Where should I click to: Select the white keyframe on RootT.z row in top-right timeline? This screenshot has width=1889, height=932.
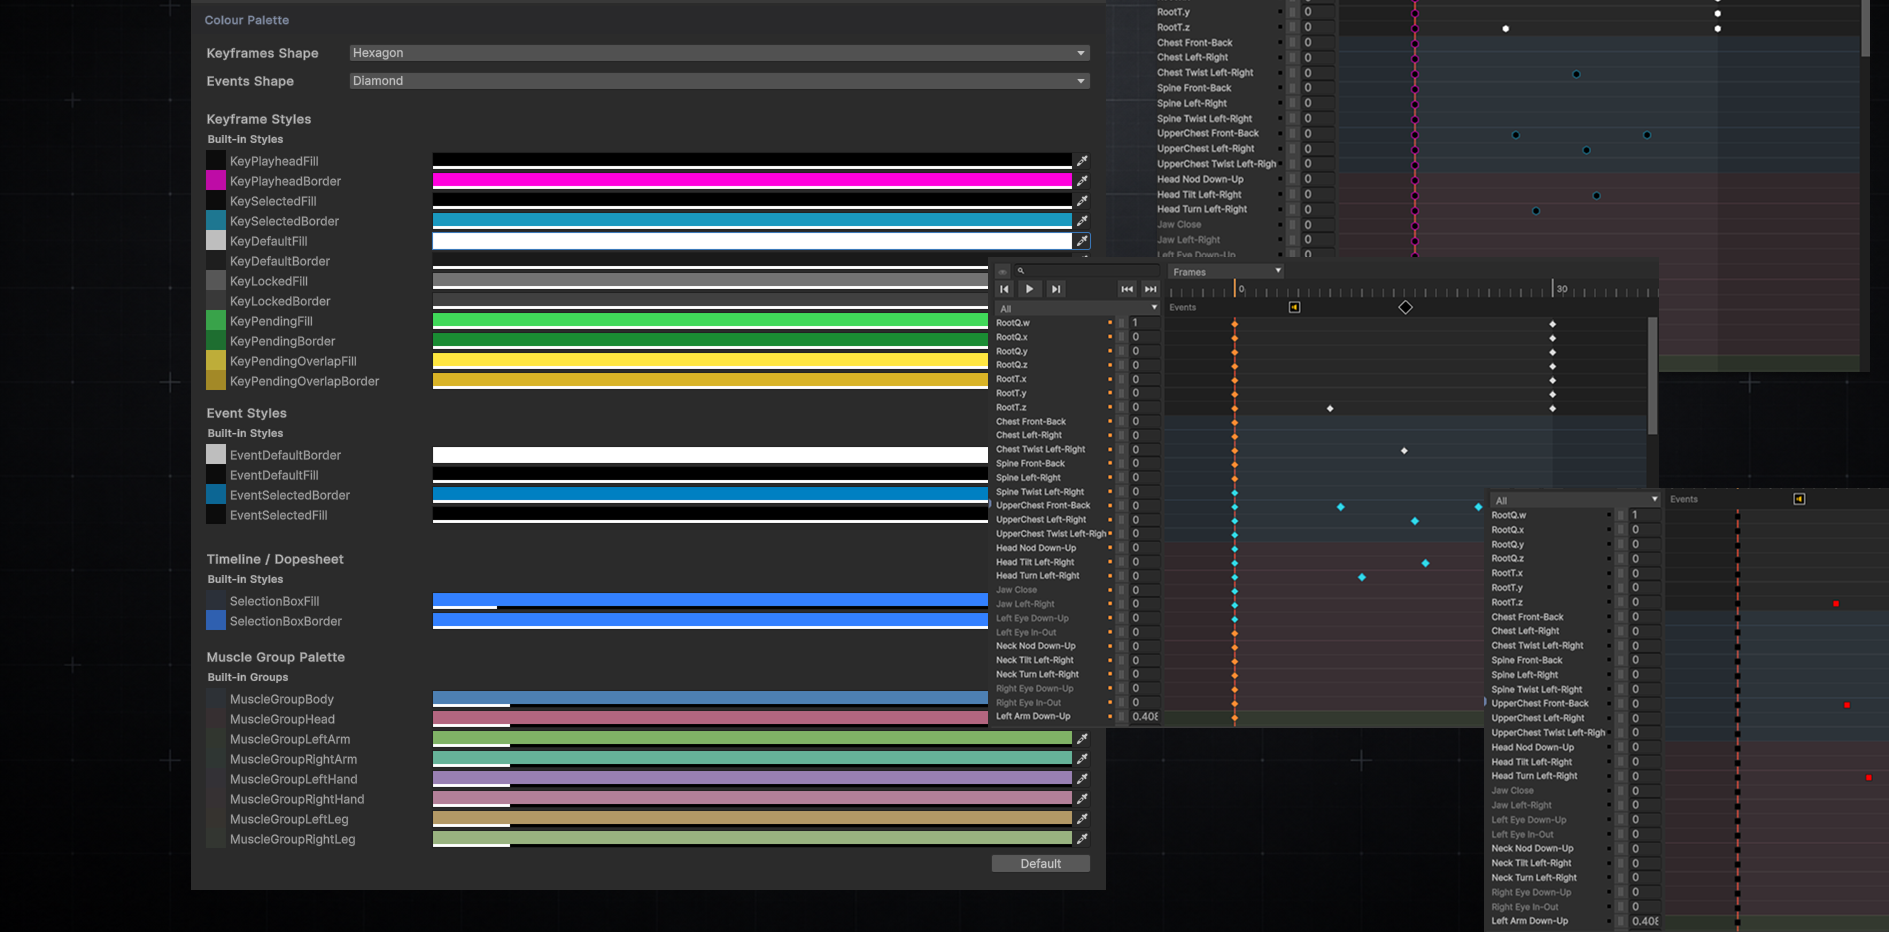[1506, 29]
